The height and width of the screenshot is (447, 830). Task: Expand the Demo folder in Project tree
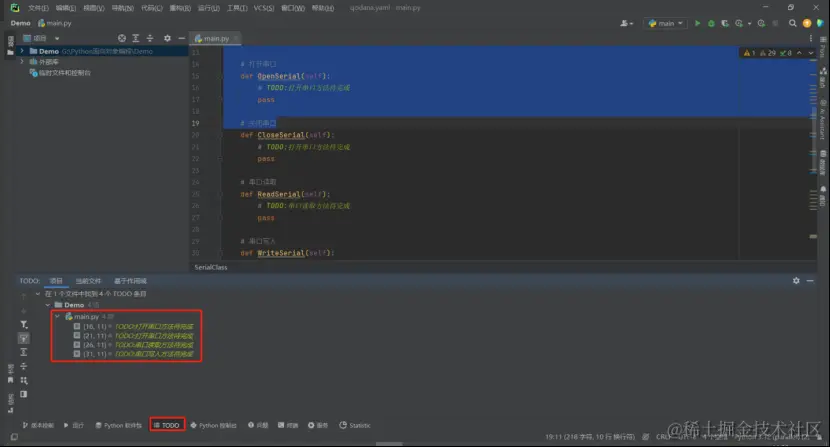point(22,51)
